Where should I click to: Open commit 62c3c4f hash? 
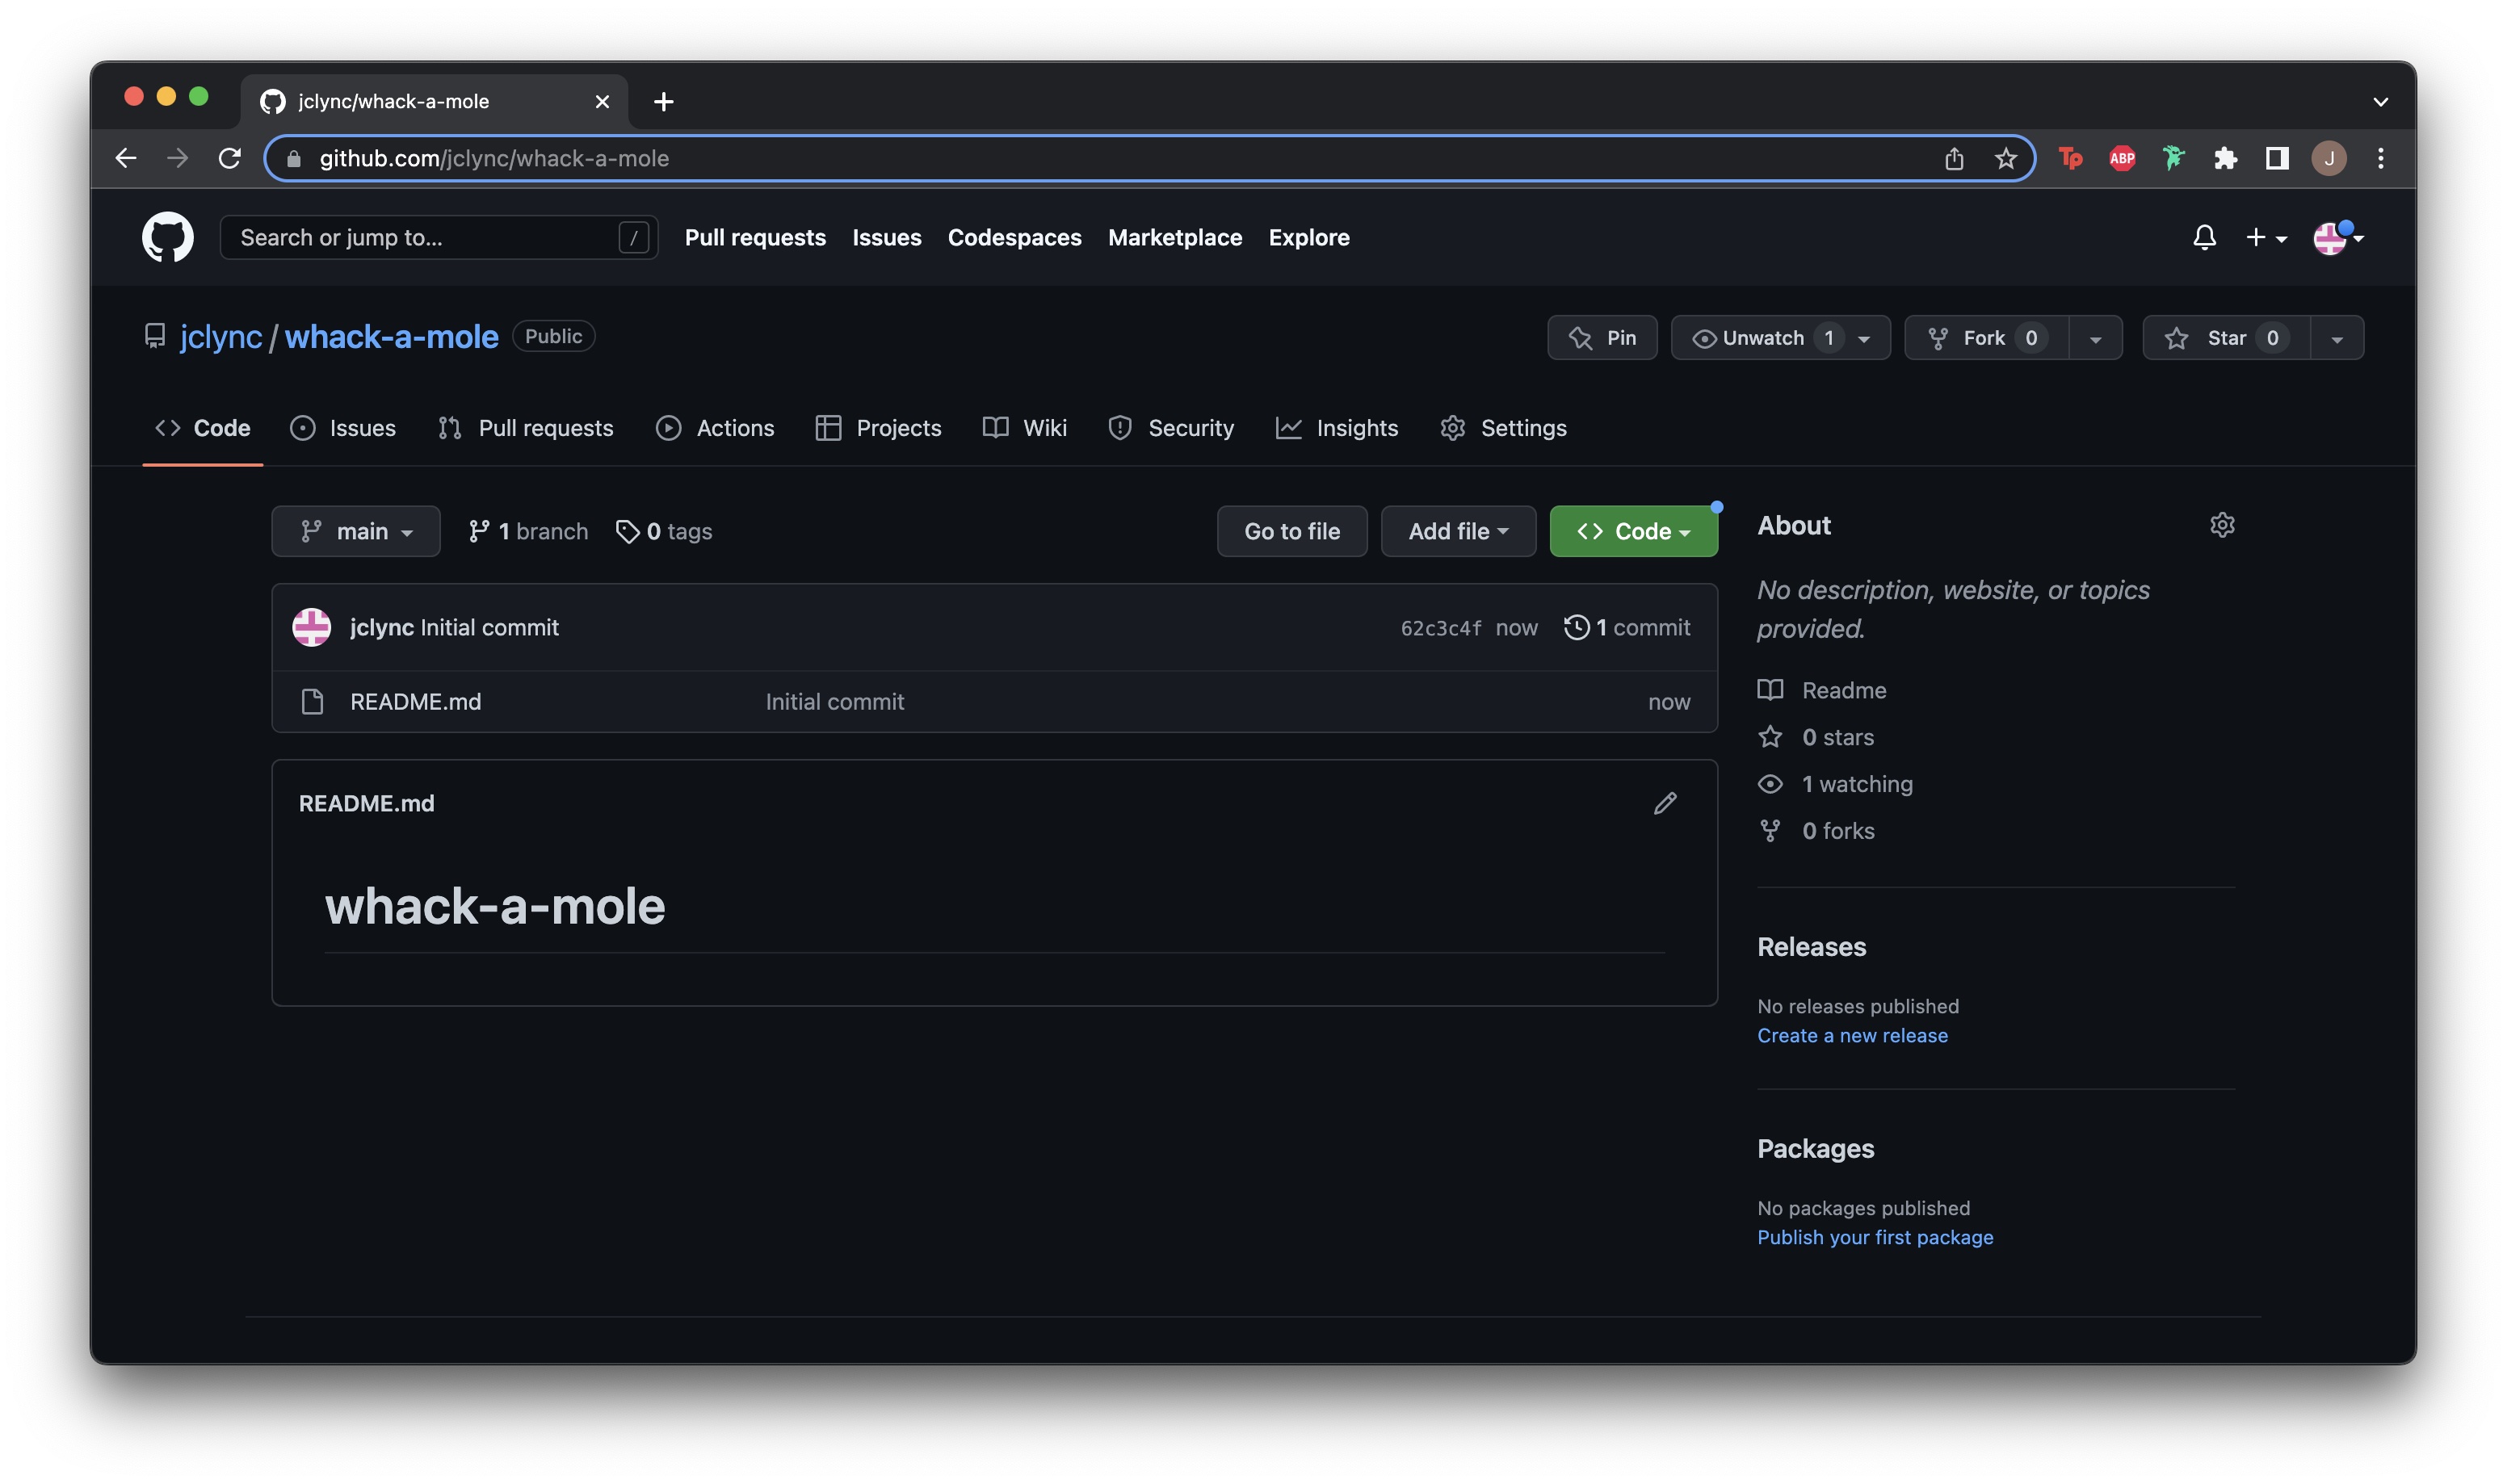tap(1440, 628)
